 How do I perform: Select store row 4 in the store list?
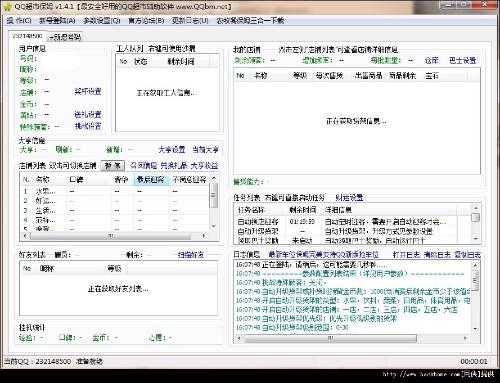tap(114, 220)
